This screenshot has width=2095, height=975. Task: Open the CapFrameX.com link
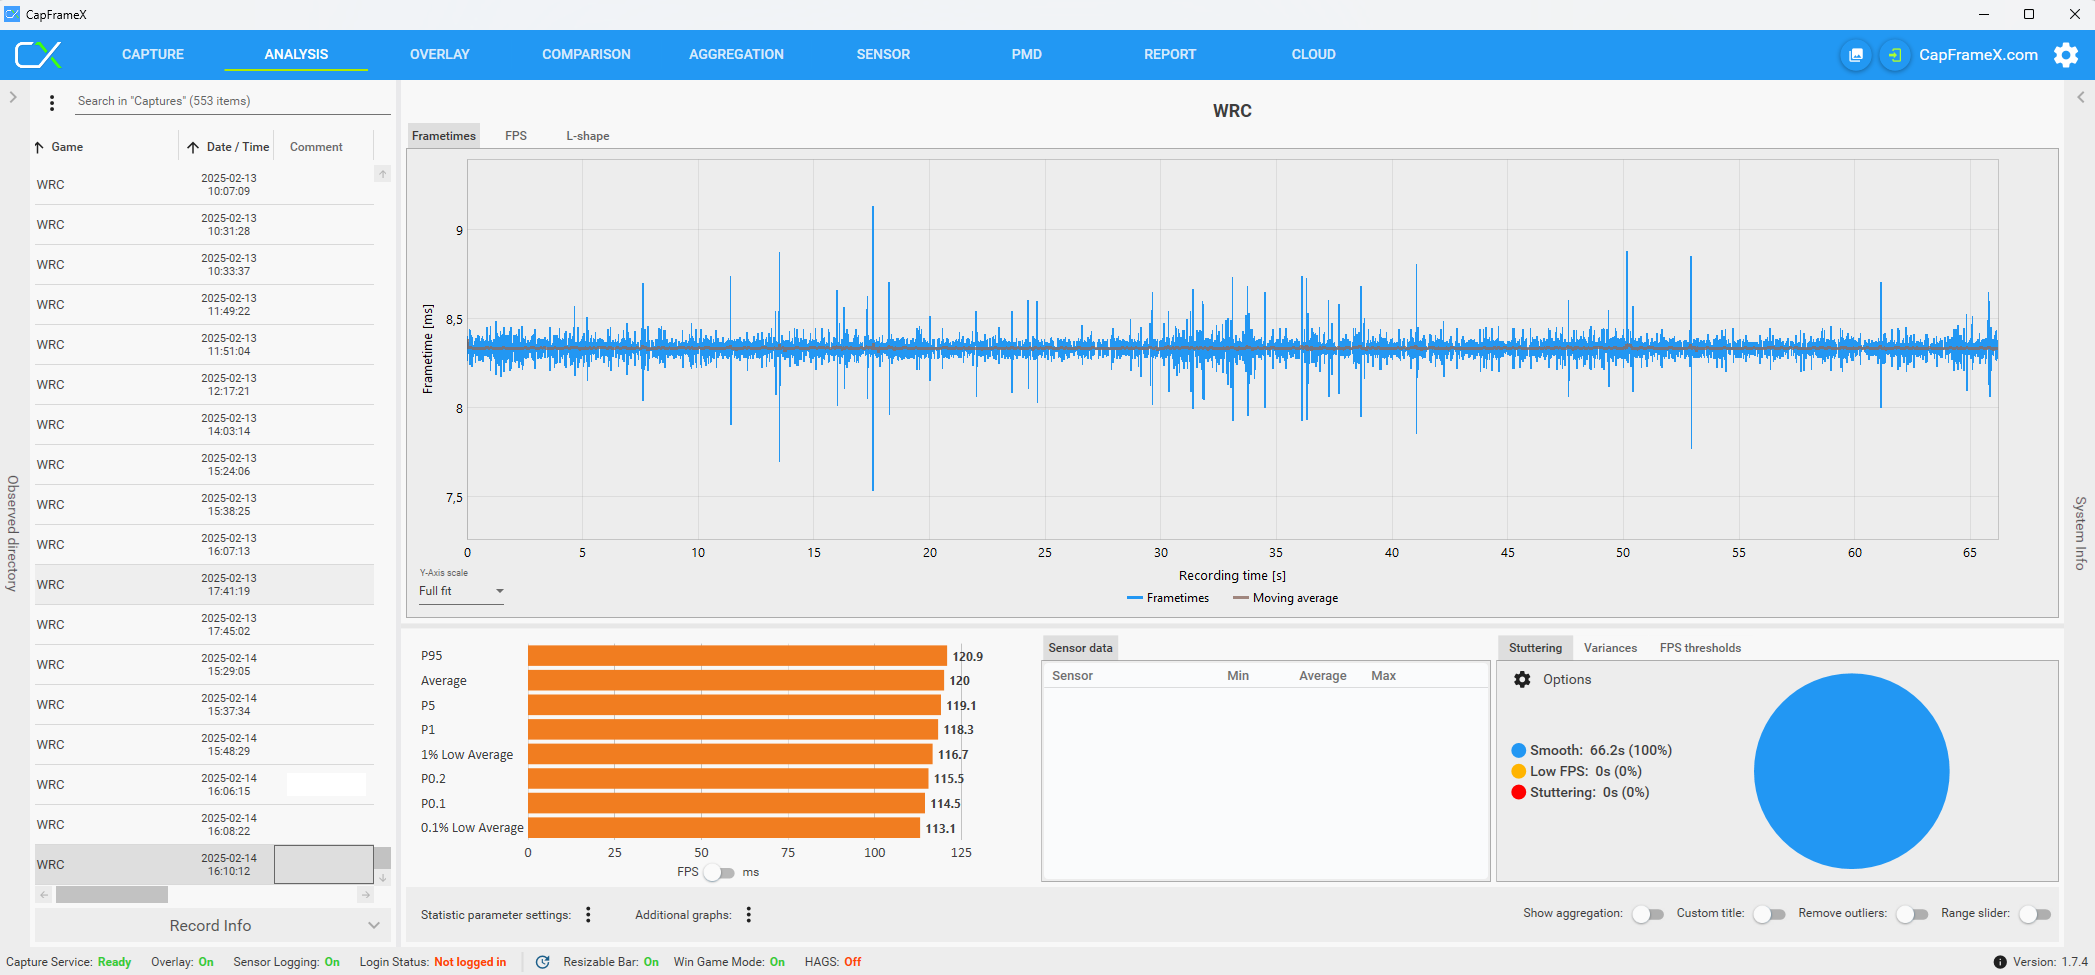1977,55
